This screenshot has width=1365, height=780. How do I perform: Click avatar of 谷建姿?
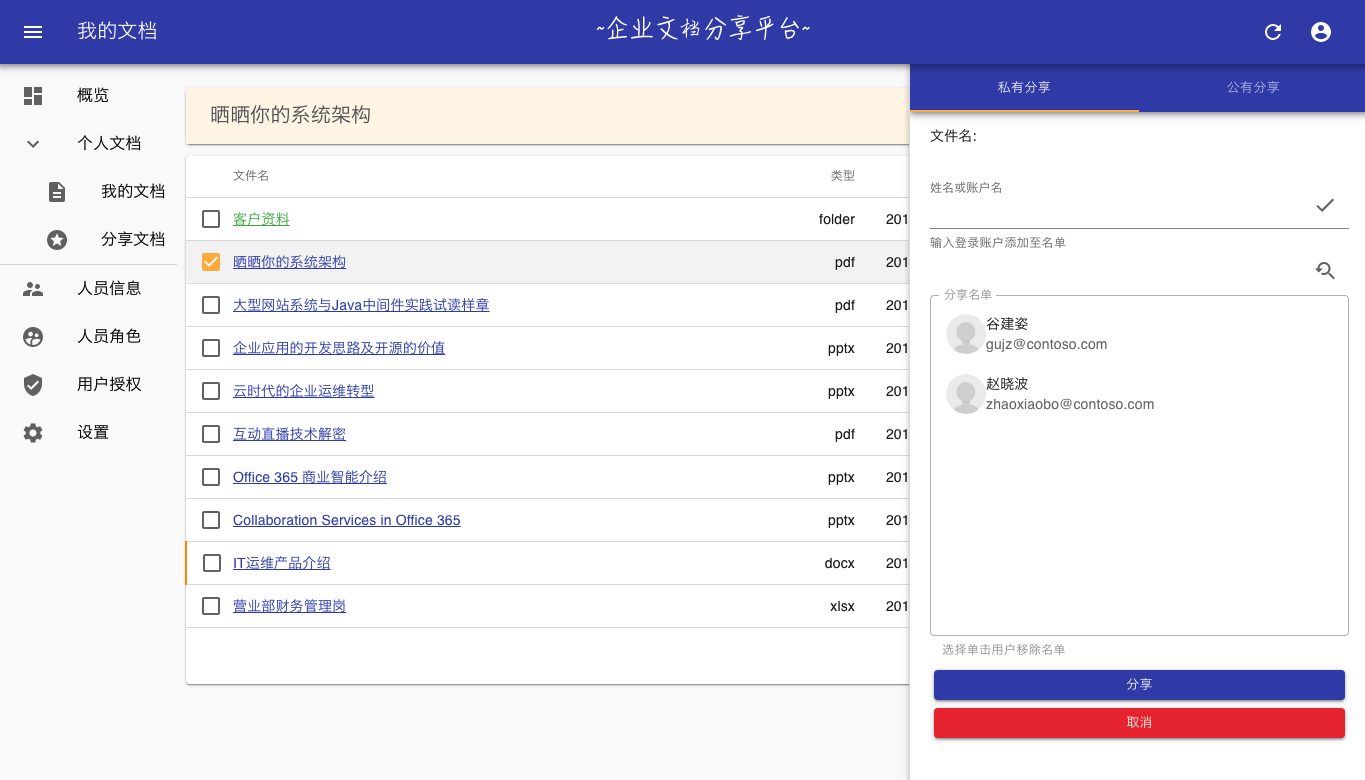click(x=966, y=334)
